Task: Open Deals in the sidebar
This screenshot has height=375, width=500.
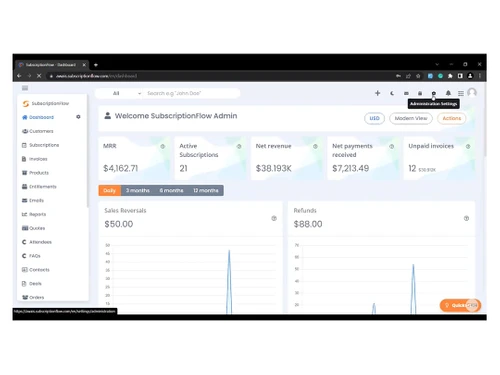Action: 32,284
